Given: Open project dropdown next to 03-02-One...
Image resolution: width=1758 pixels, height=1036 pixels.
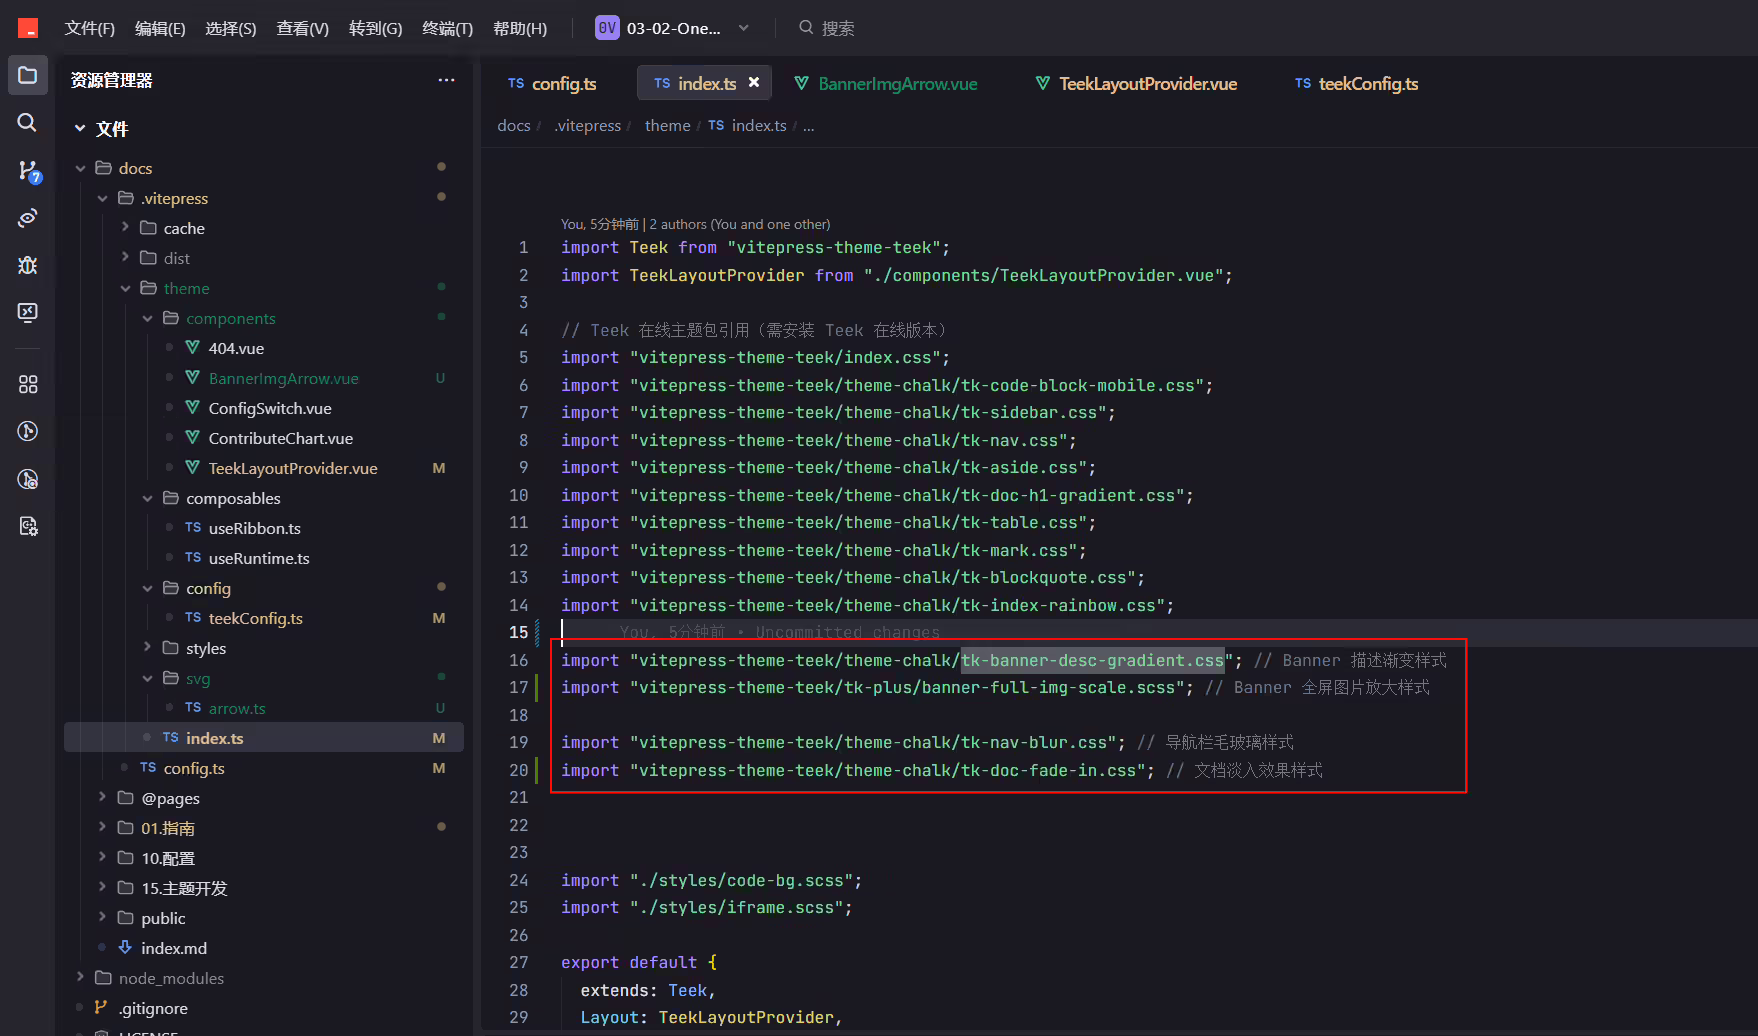Looking at the screenshot, I should [x=744, y=28].
